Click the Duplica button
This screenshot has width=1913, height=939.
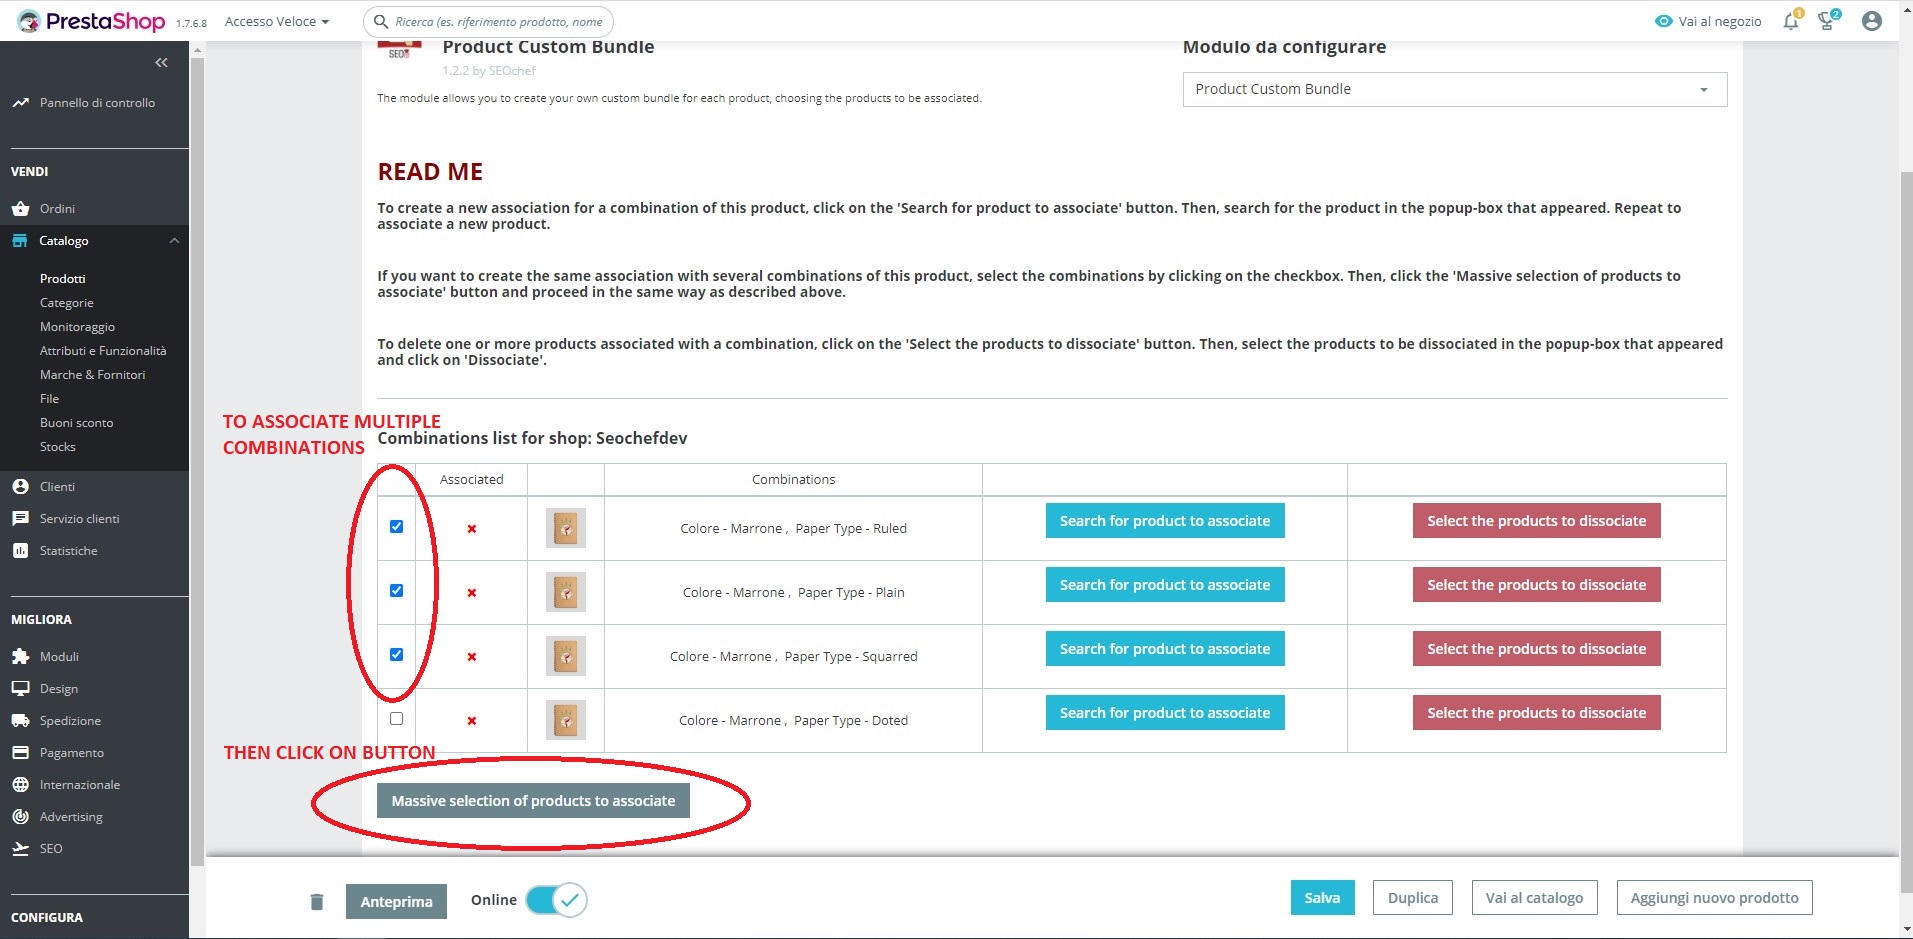[x=1412, y=898]
